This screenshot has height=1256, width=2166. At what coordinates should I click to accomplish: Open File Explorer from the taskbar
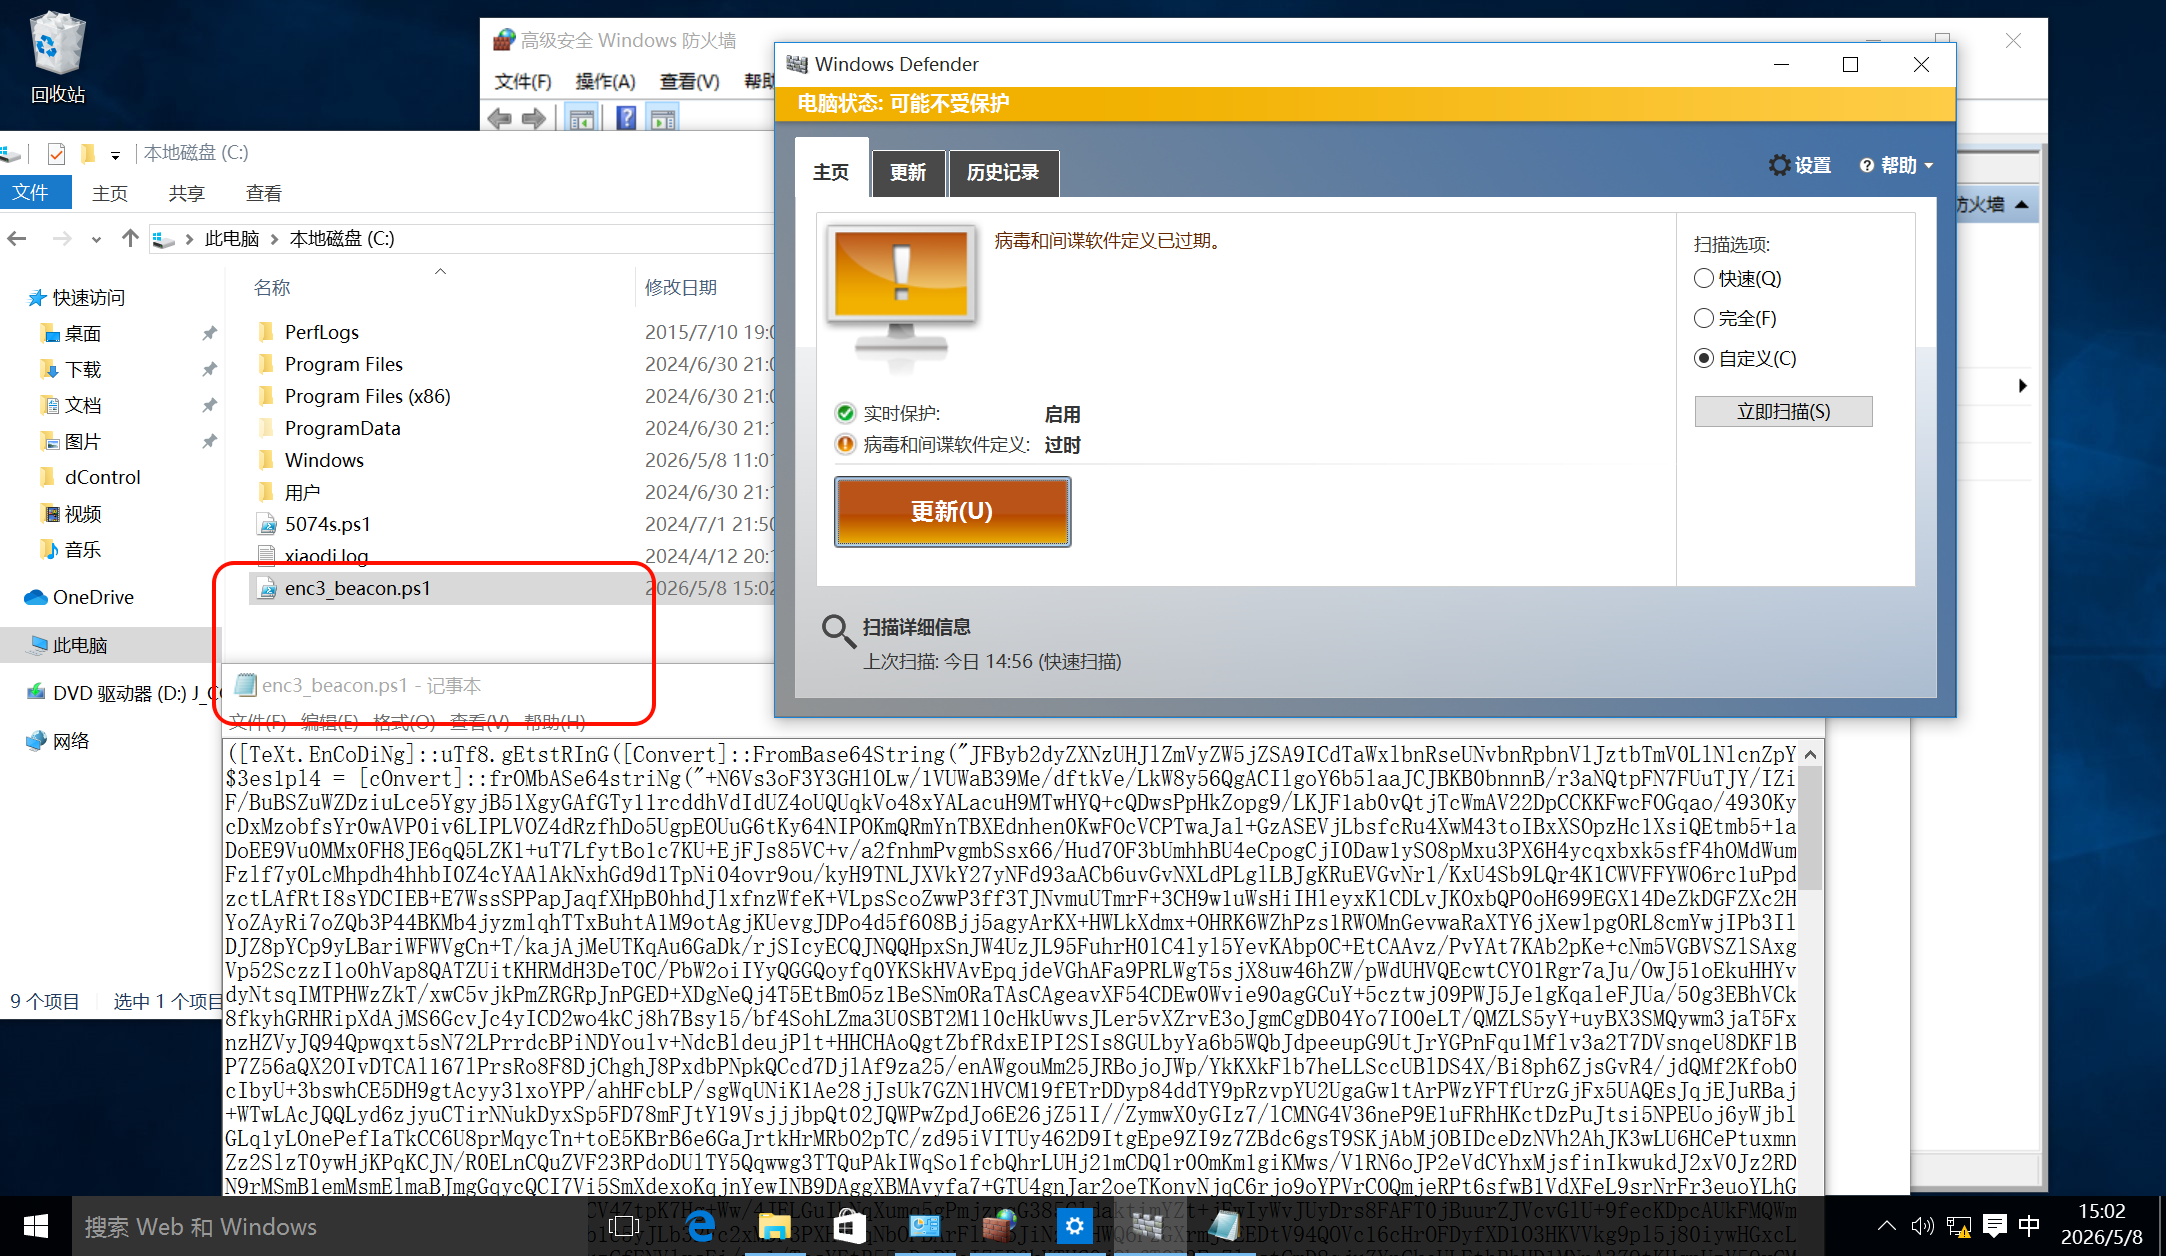[774, 1226]
